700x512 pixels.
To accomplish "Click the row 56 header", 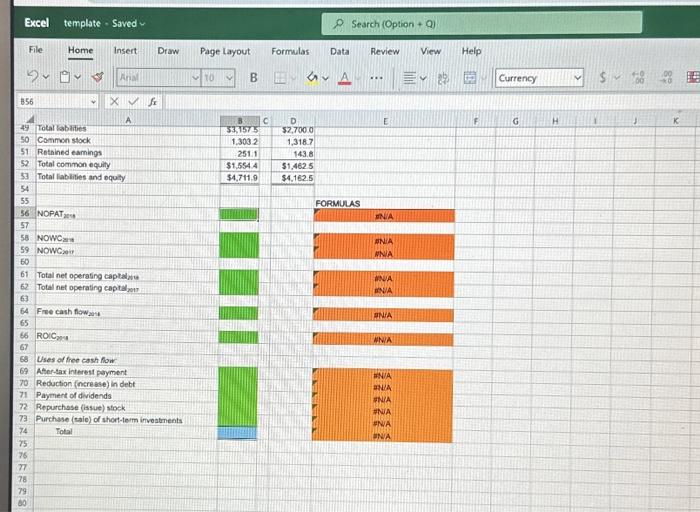I will 25,213.
